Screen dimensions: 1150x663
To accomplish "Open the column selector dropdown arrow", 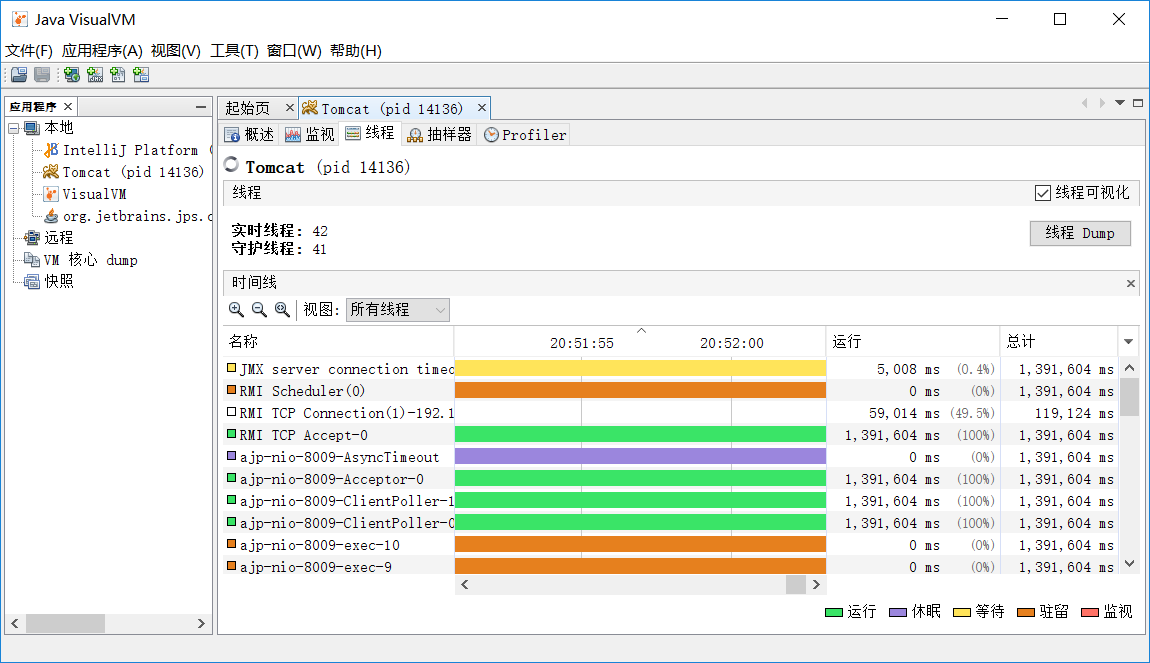I will point(1129,341).
